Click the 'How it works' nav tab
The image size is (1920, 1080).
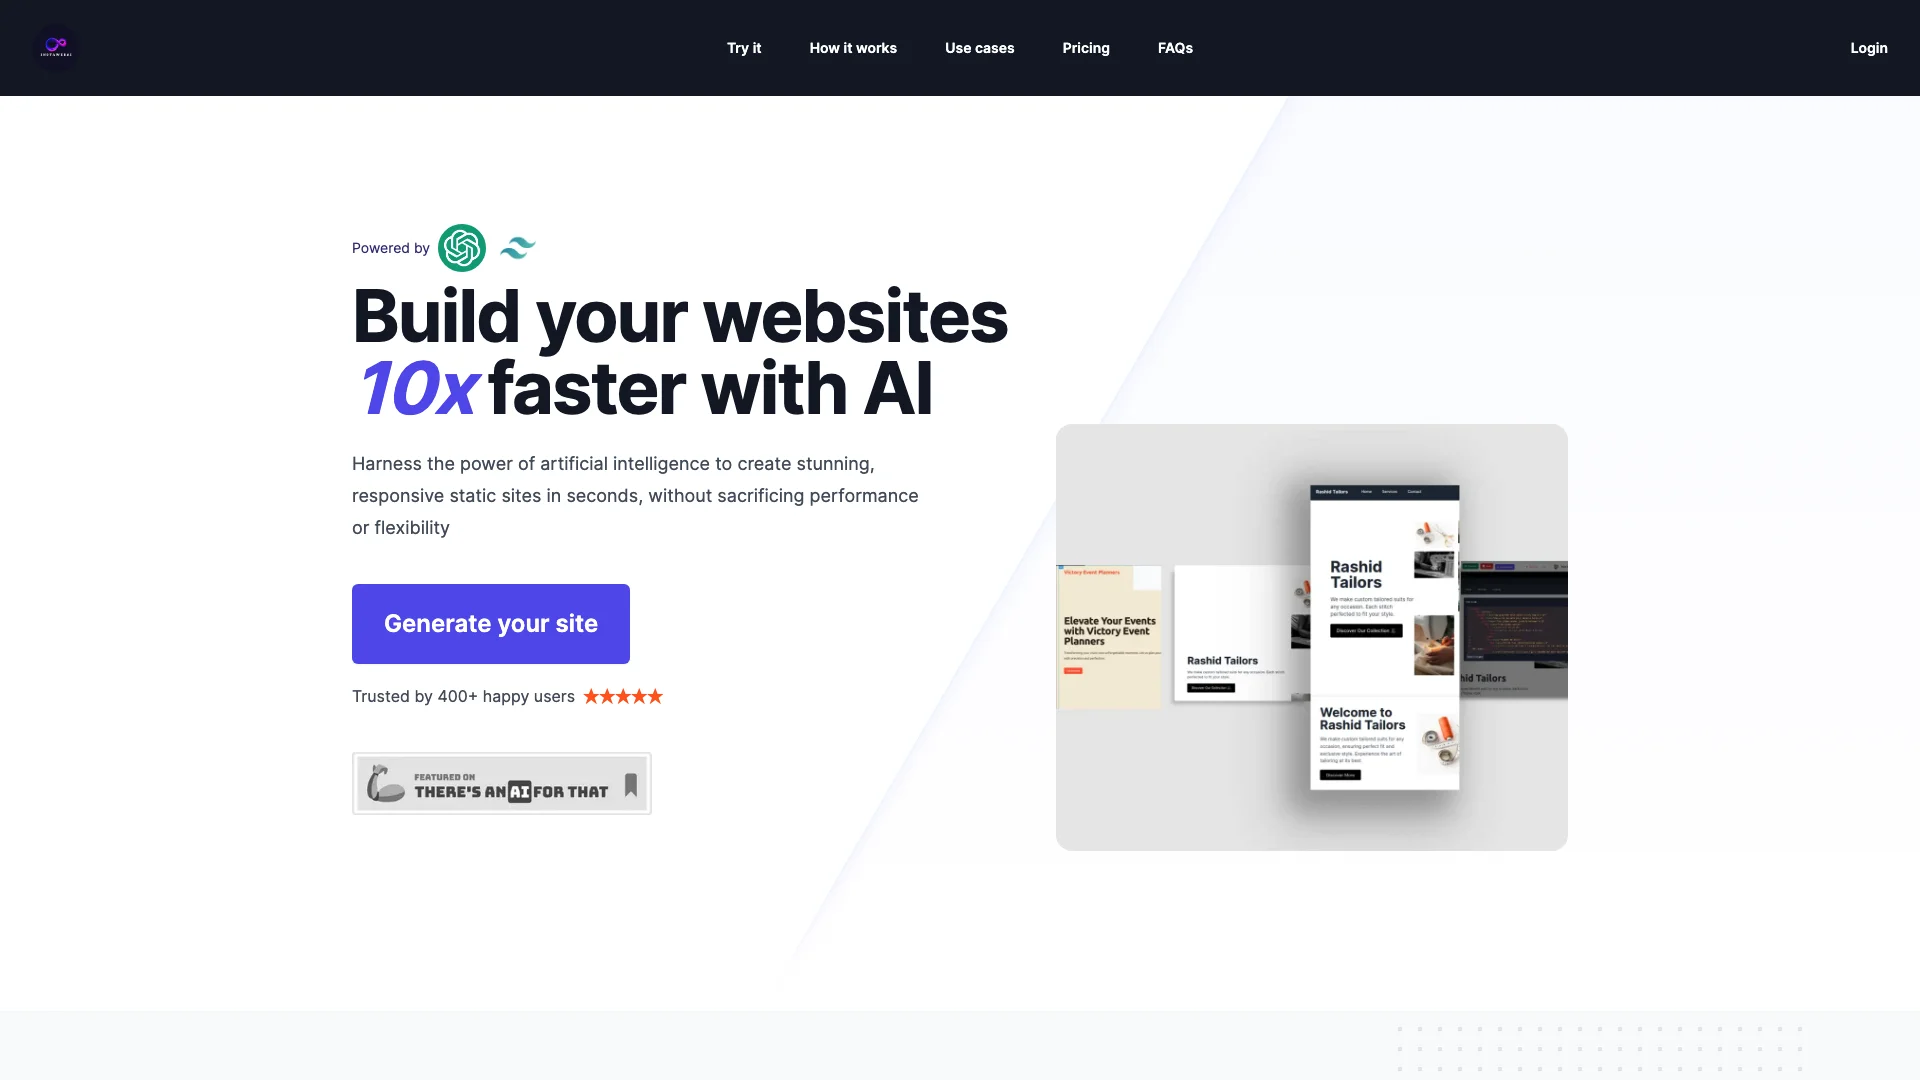tap(853, 47)
